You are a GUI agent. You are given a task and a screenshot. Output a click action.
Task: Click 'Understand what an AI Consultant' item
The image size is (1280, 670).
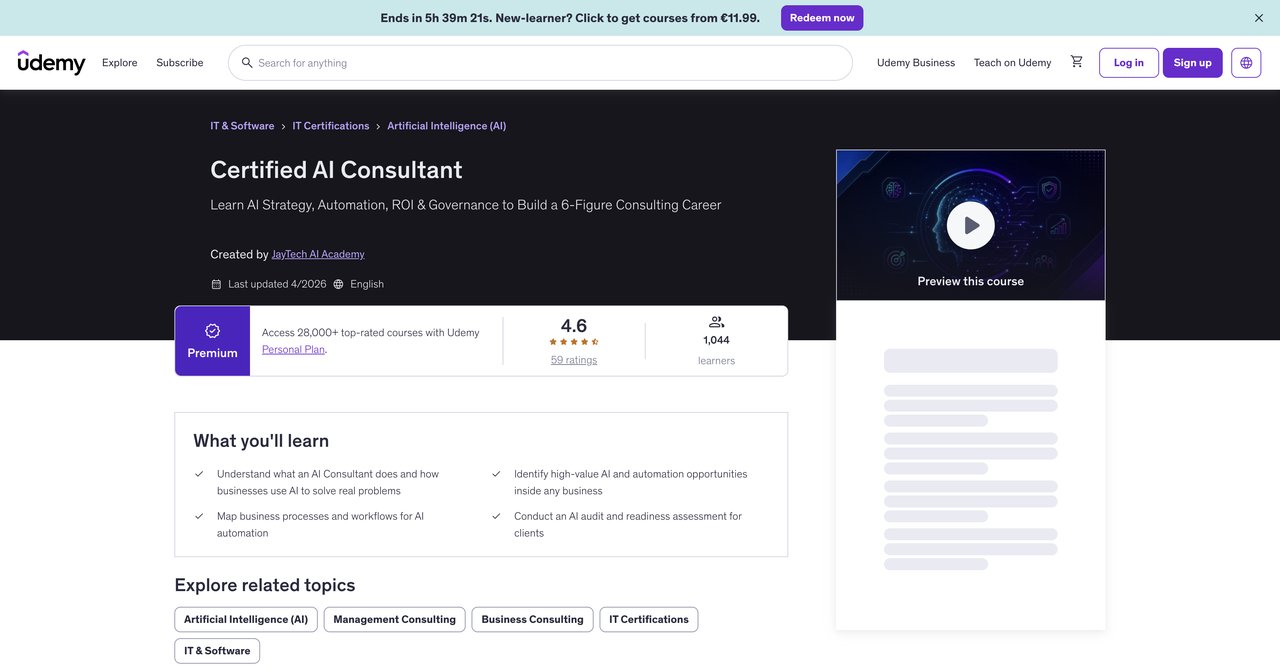click(328, 482)
